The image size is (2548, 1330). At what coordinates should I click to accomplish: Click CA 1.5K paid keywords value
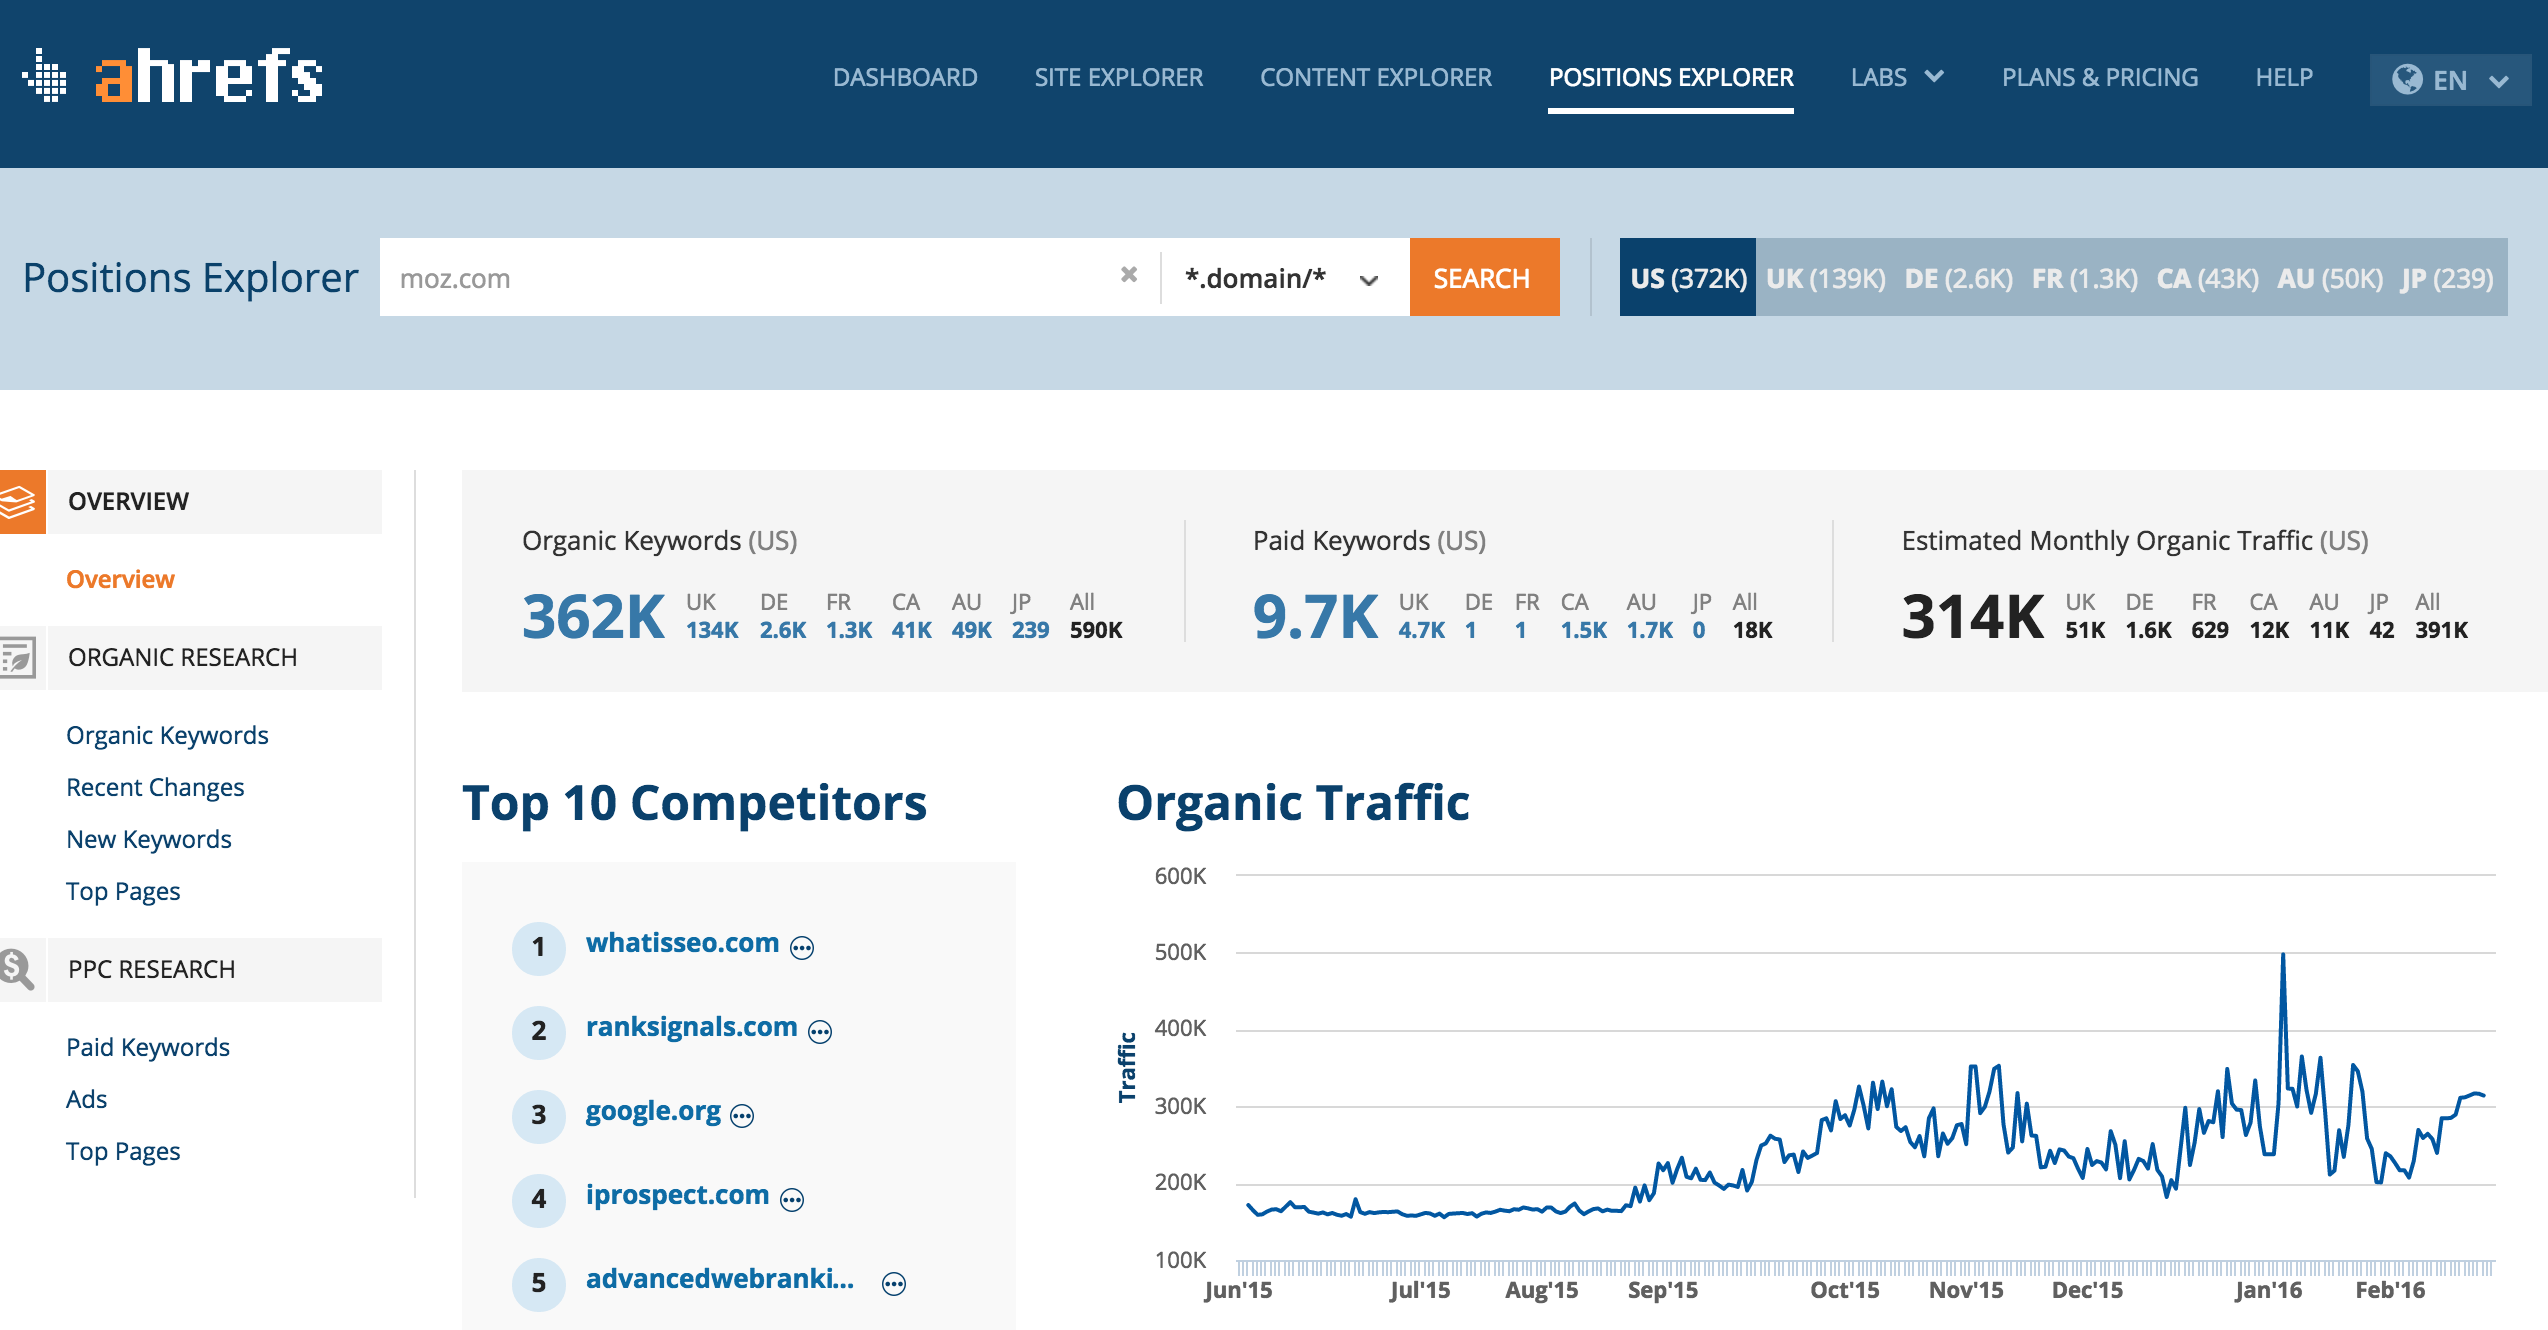click(1584, 630)
